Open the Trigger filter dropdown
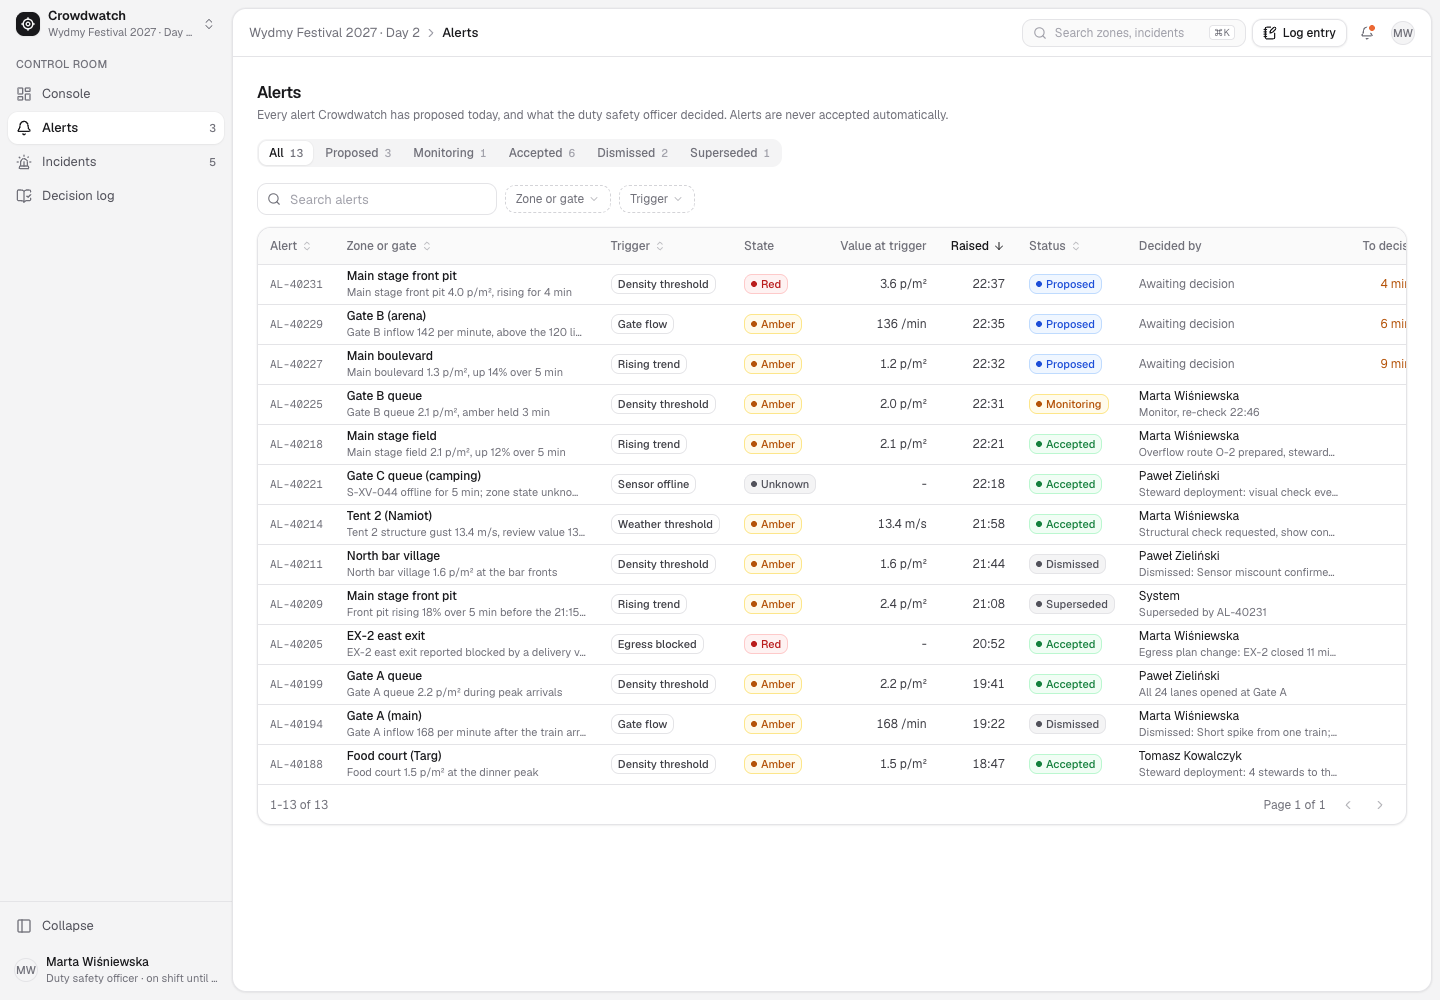Viewport: 1440px width, 1000px height. click(656, 199)
